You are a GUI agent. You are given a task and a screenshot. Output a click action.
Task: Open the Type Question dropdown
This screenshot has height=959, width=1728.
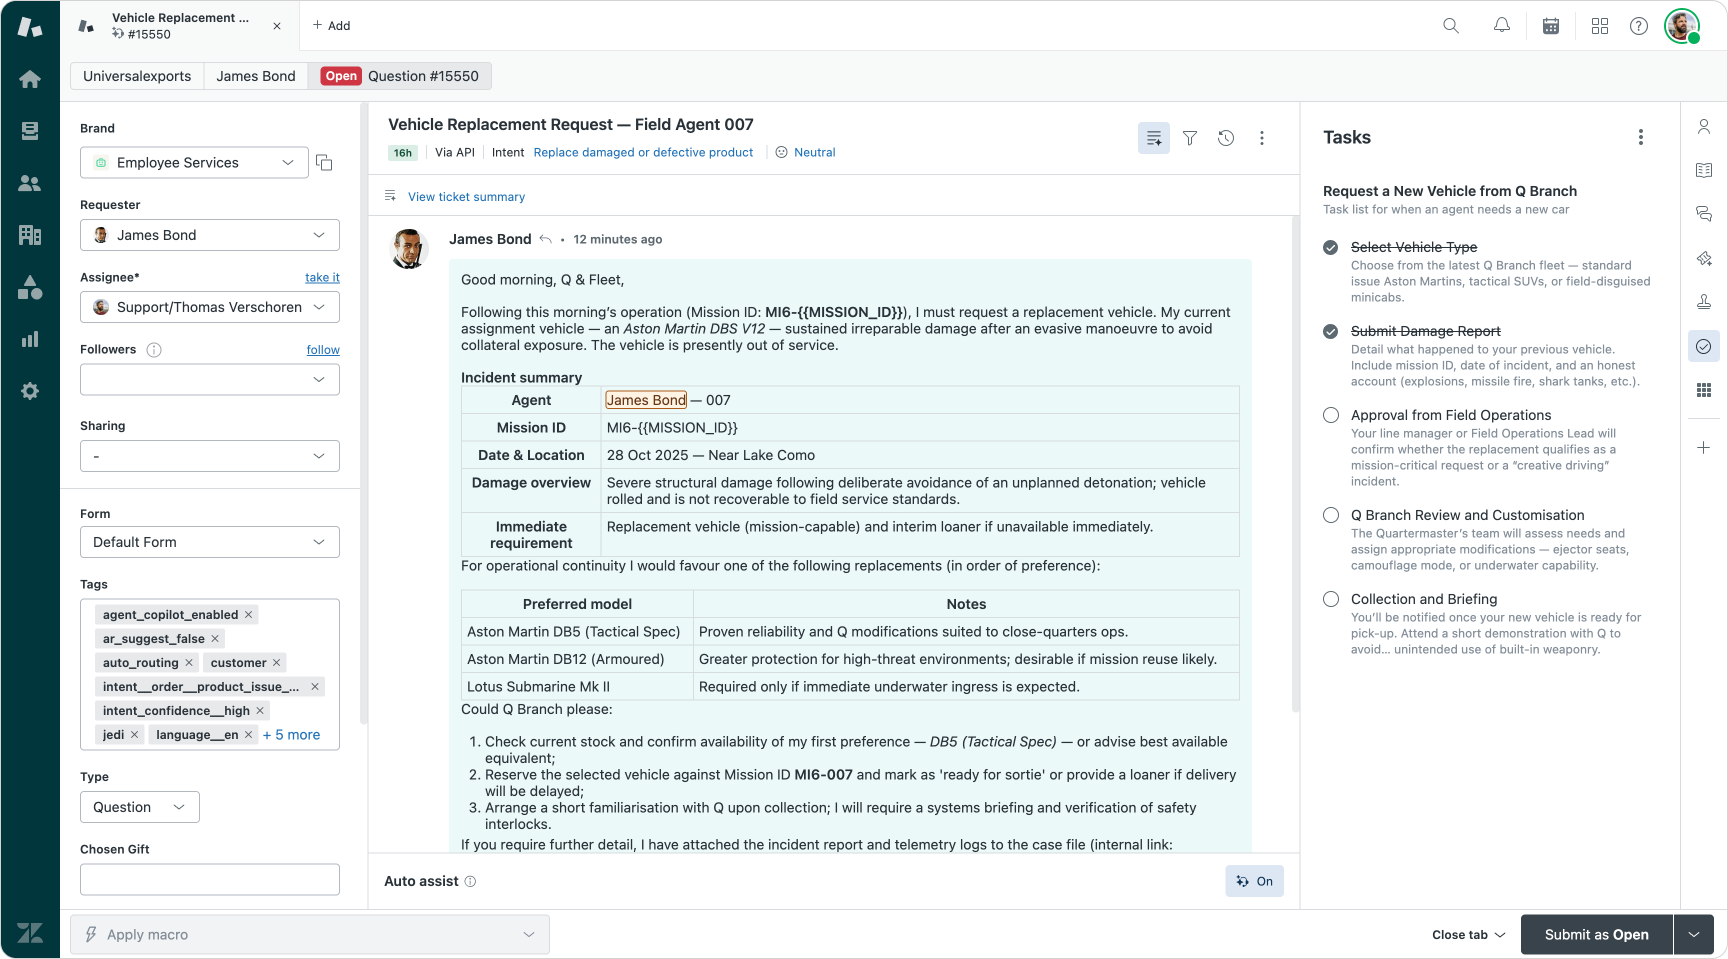pyautogui.click(x=139, y=807)
